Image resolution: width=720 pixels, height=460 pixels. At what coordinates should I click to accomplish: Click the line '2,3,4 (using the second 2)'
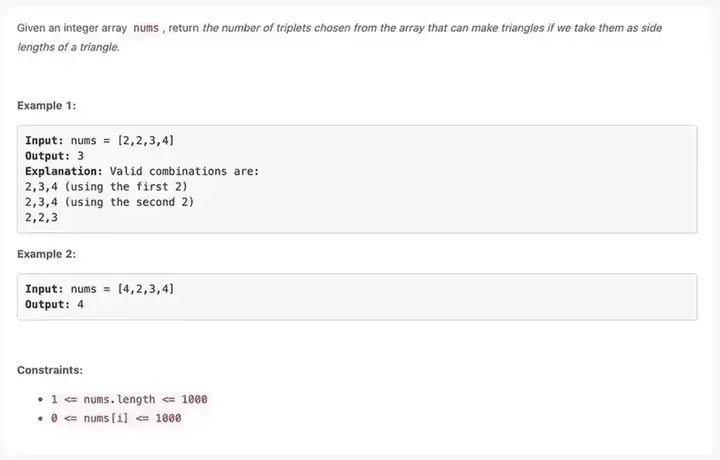109,202
